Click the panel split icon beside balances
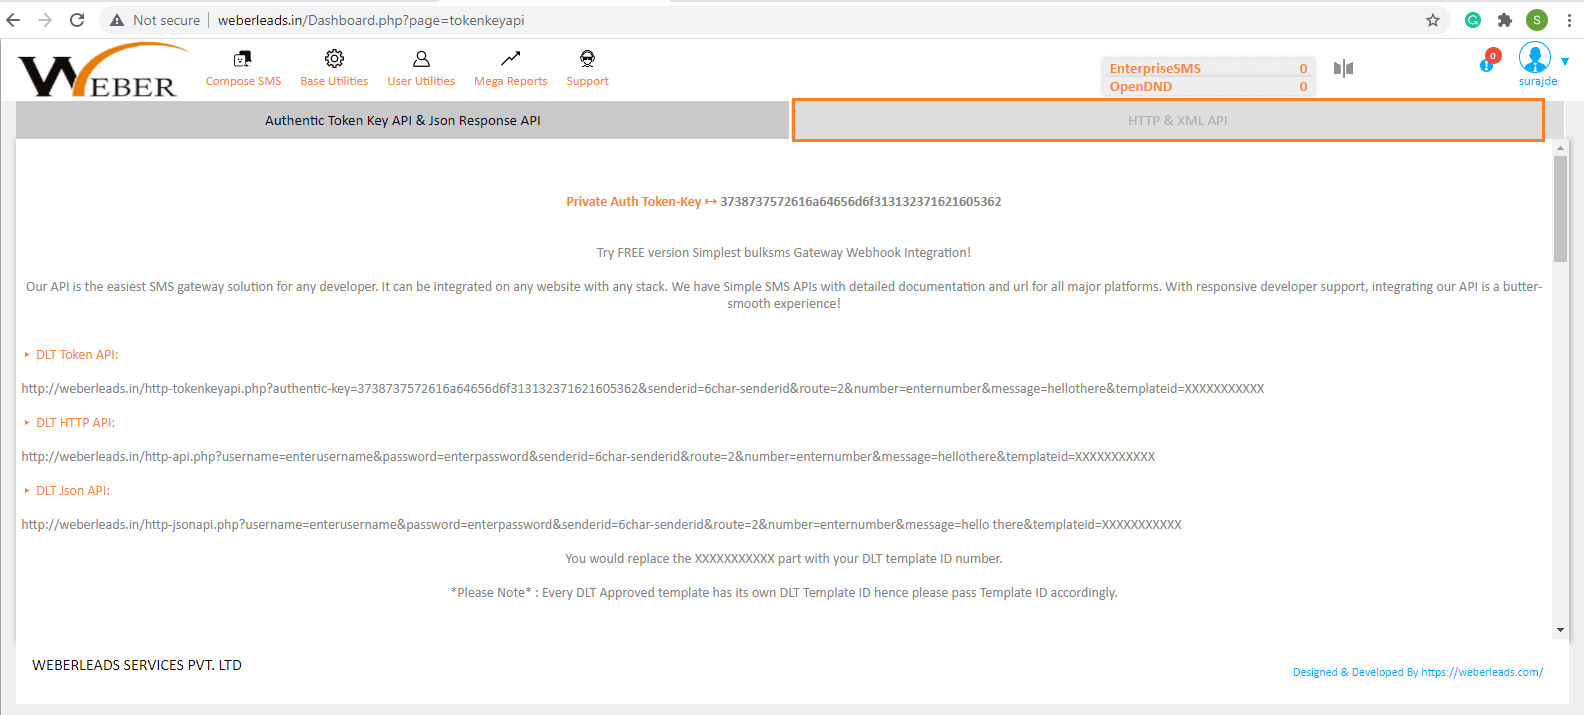The height and width of the screenshot is (715, 1594). coord(1343,68)
